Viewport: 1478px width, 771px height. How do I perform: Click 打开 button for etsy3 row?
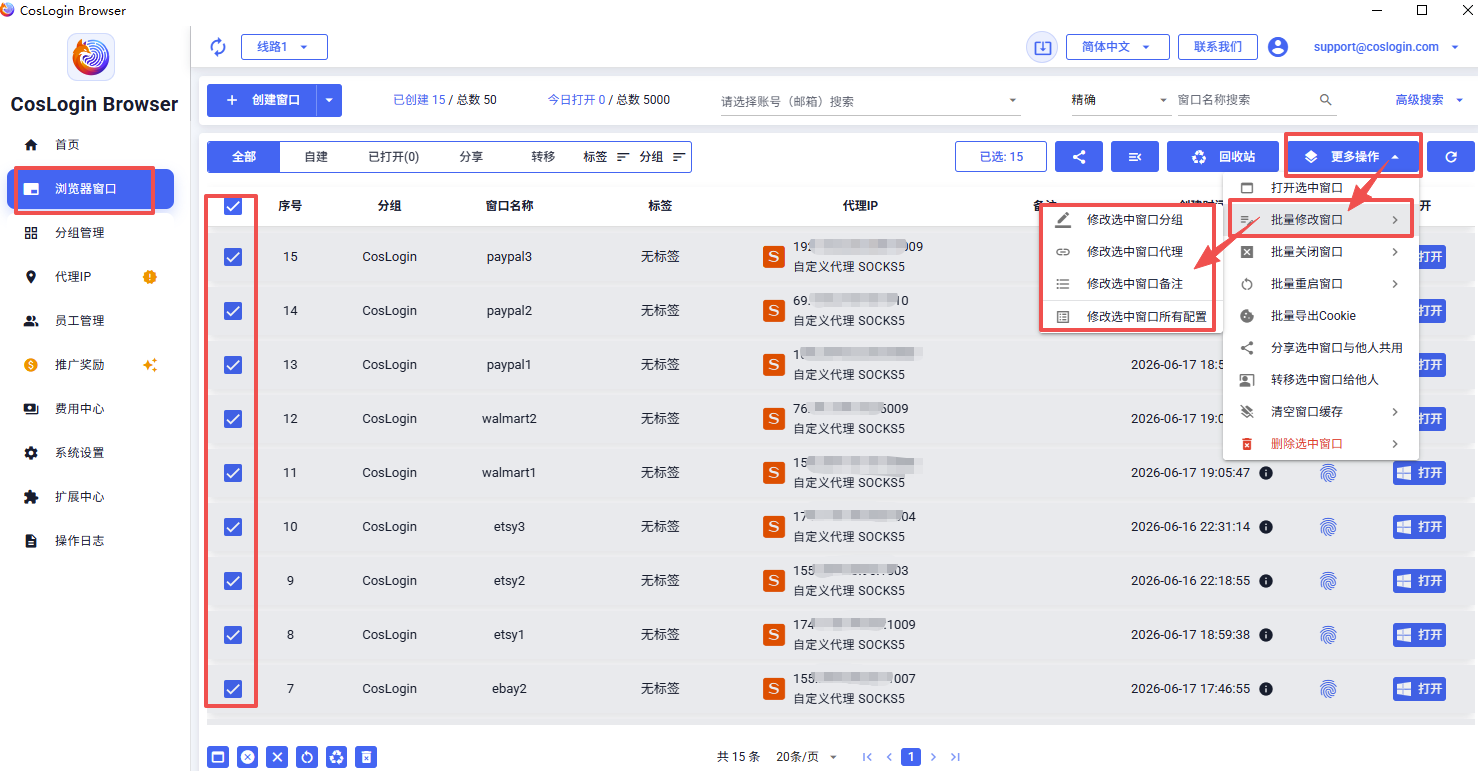coord(1419,527)
